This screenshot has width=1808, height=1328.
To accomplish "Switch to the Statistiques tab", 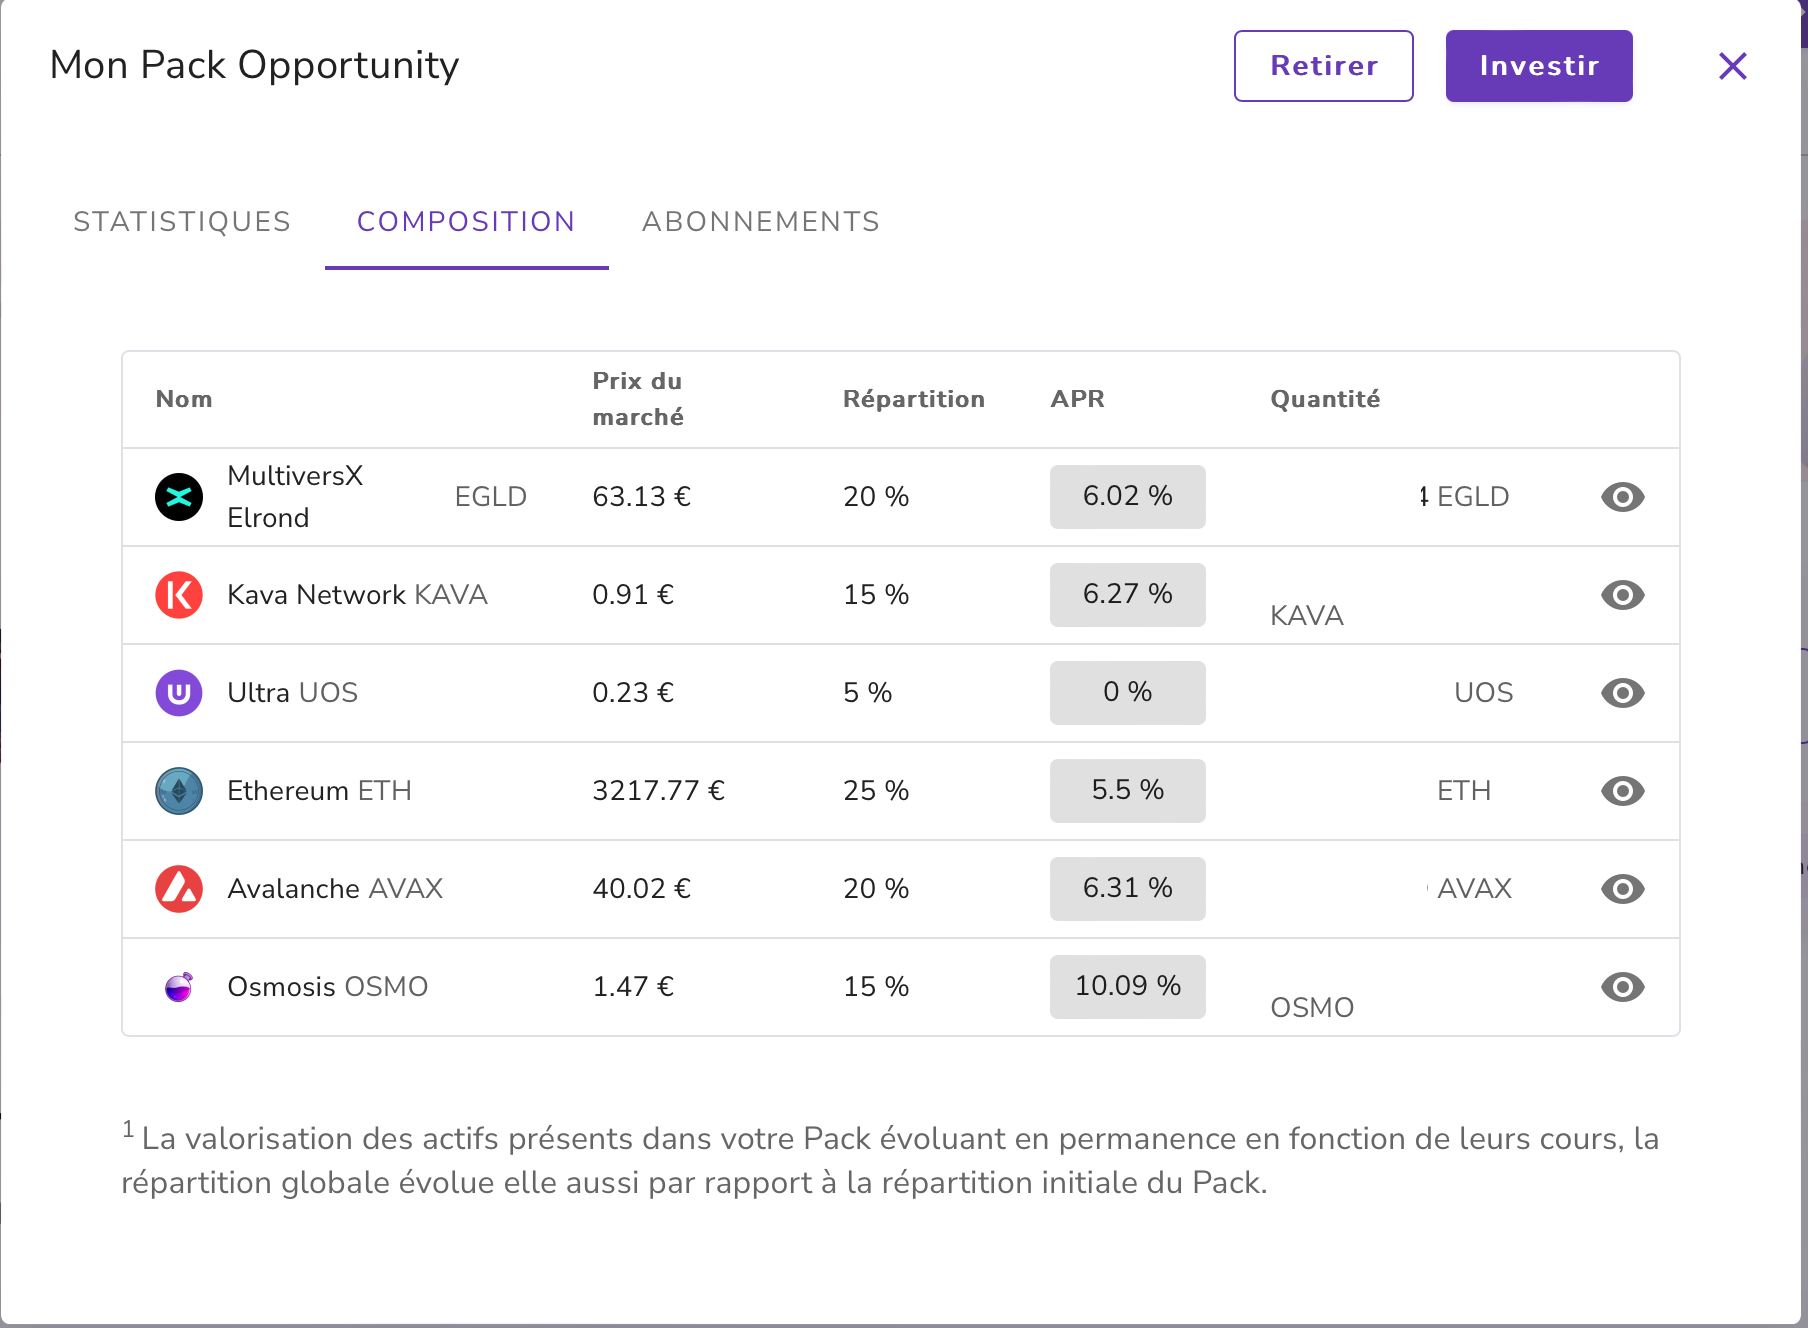I will tap(182, 222).
